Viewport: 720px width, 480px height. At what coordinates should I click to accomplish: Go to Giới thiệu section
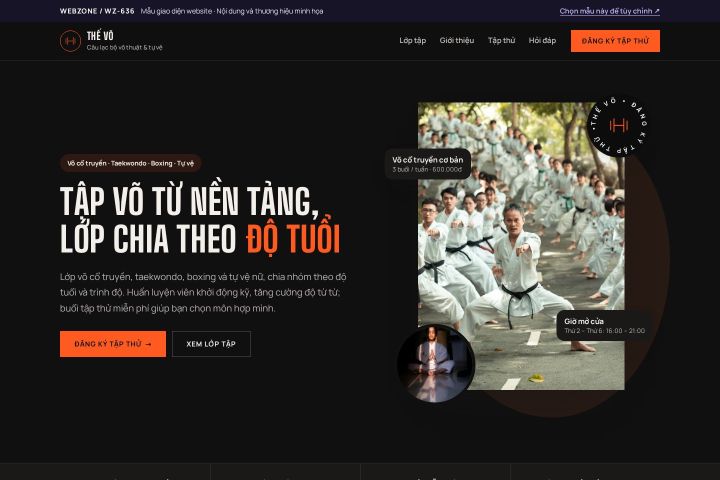[x=456, y=40]
